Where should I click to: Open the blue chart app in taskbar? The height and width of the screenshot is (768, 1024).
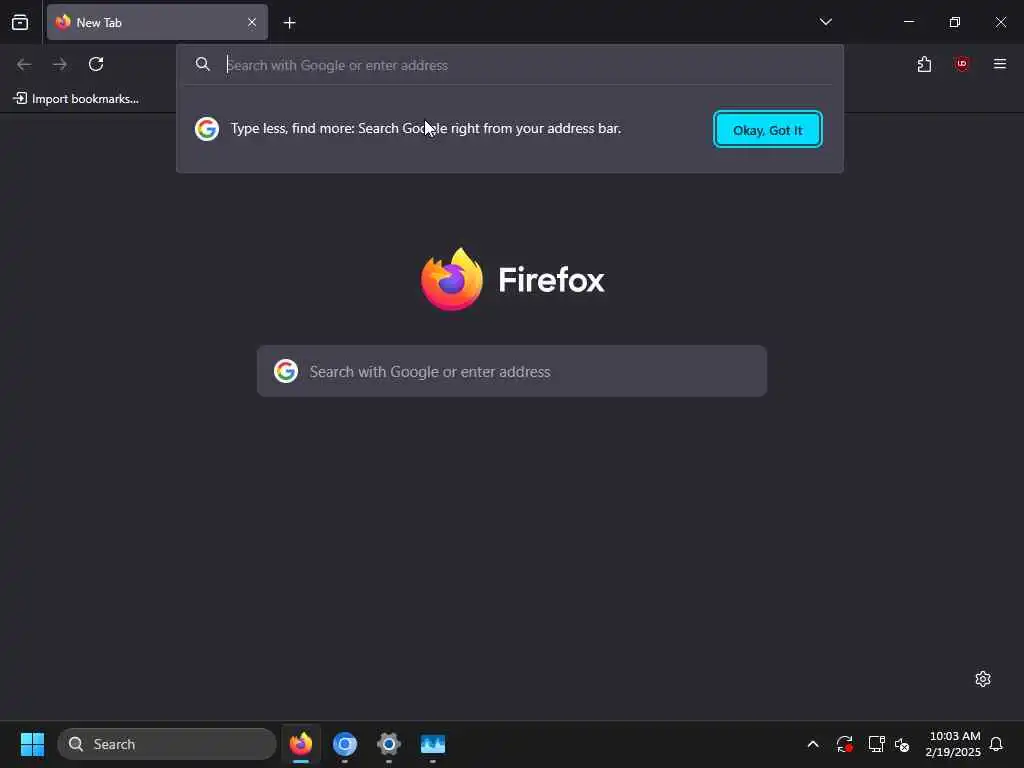pyautogui.click(x=432, y=744)
